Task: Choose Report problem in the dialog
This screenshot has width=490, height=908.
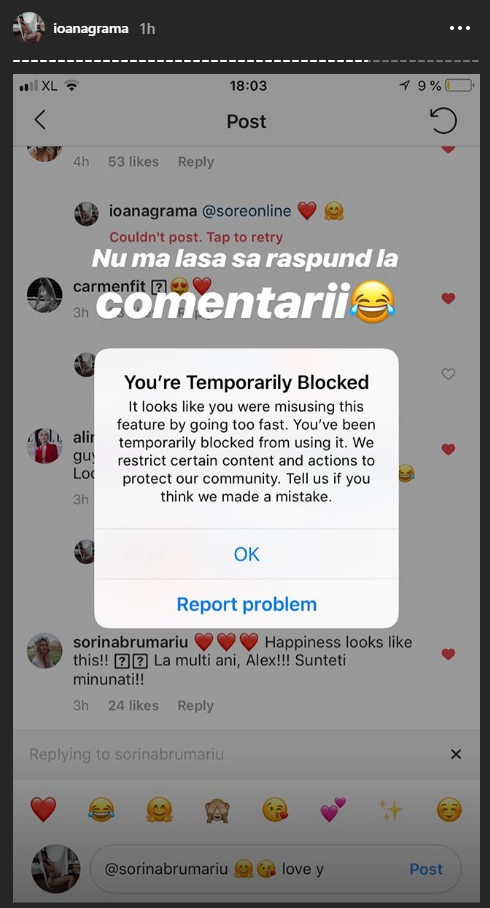Action: pyautogui.click(x=246, y=604)
